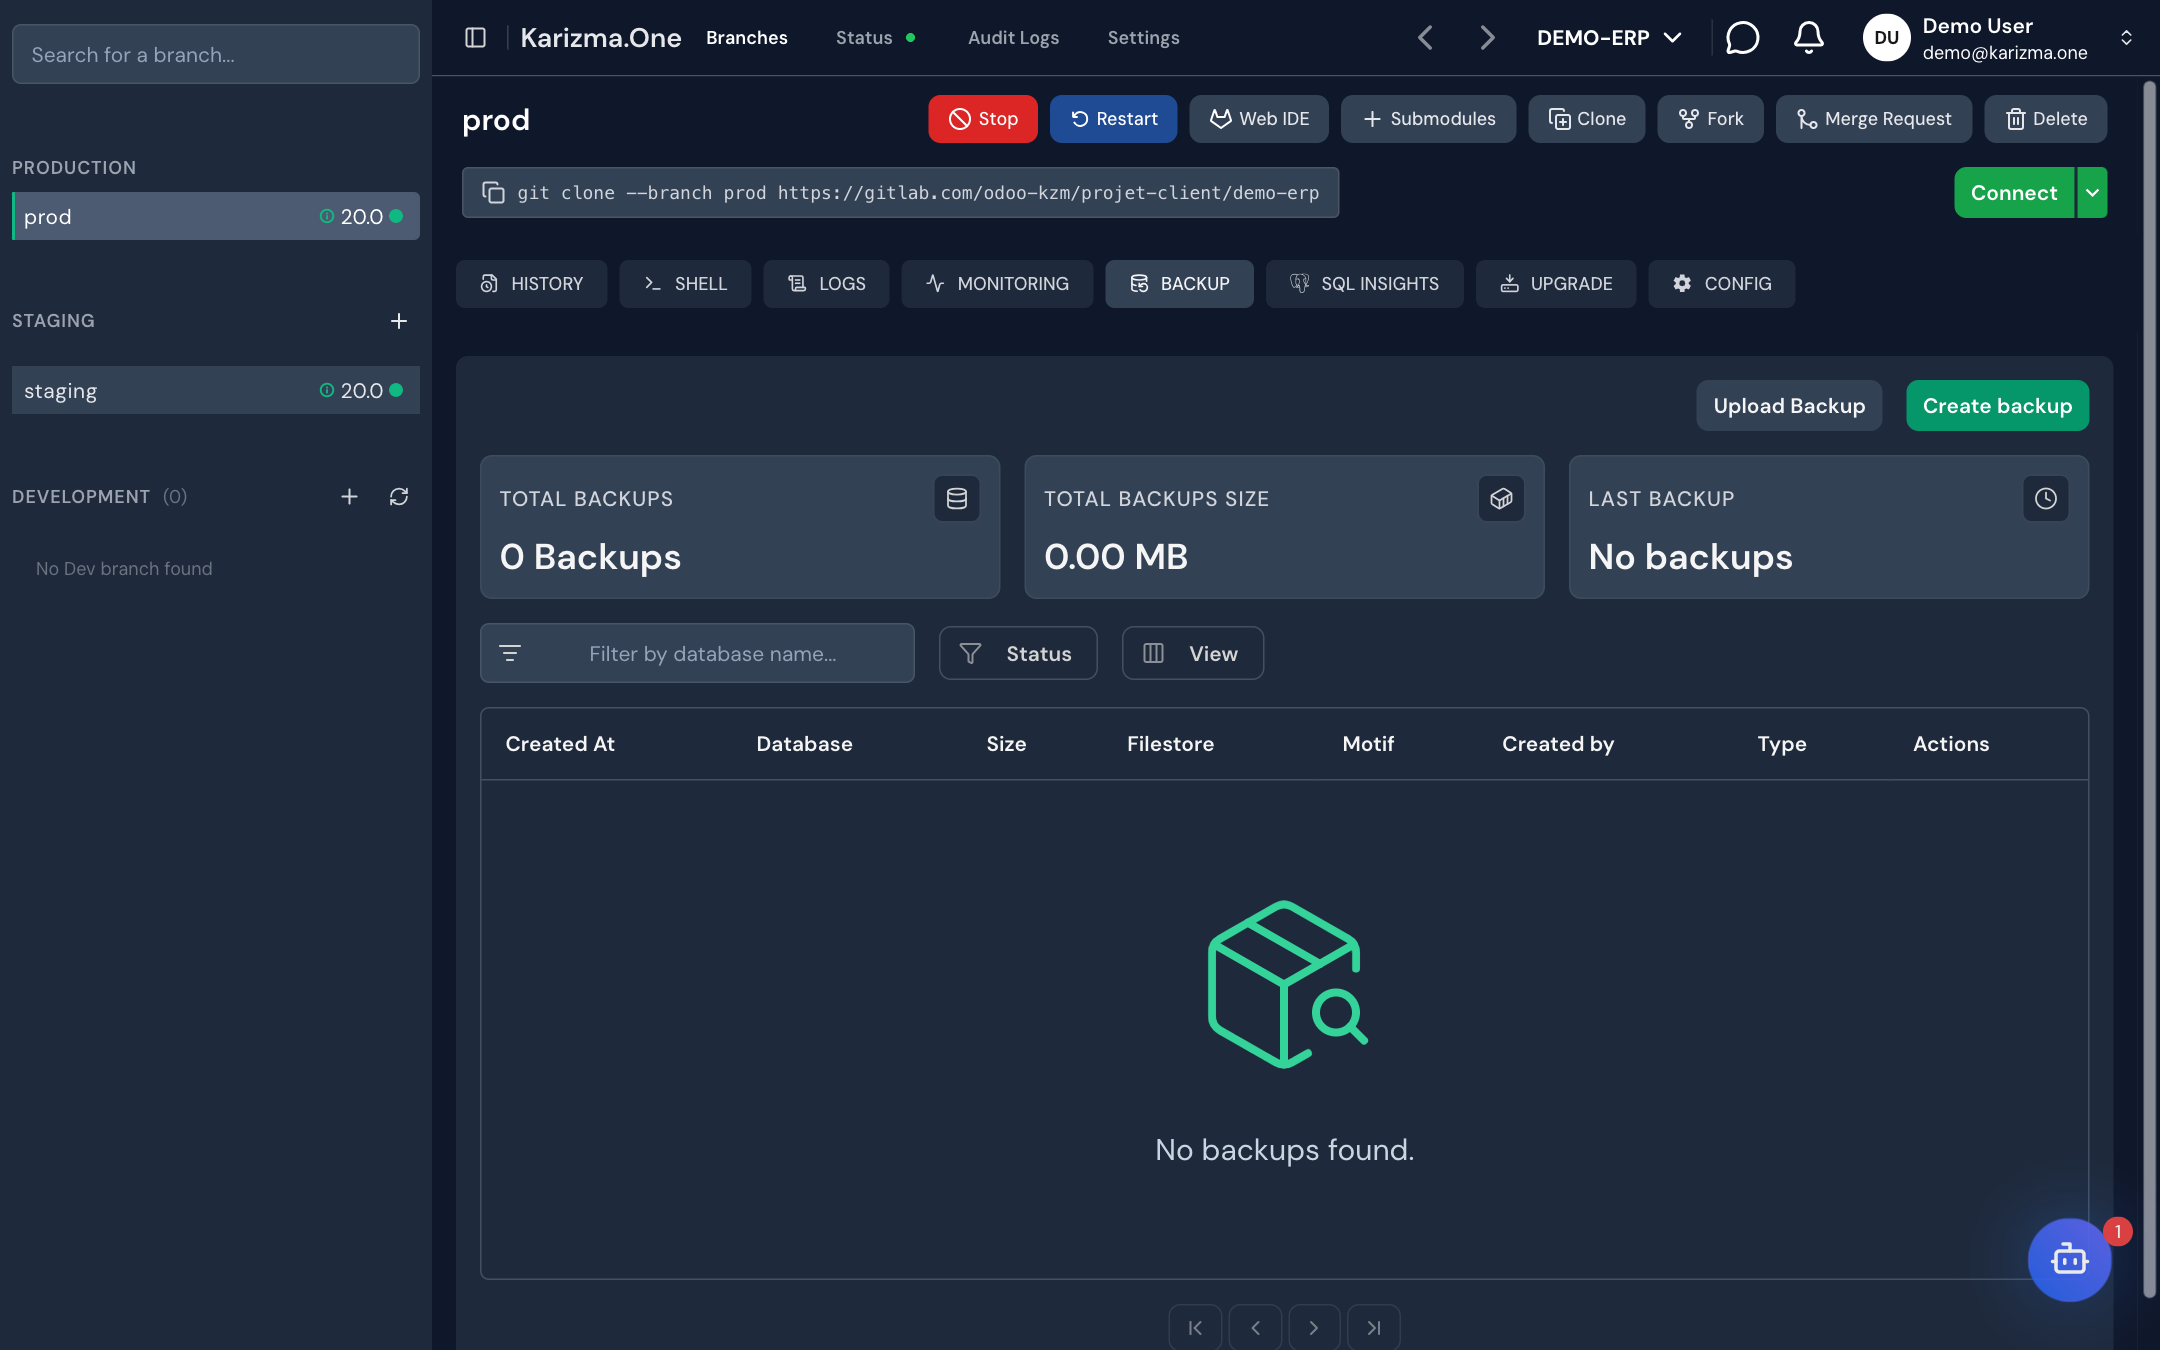Go to next page of backups
This screenshot has width=2160, height=1350.
1314,1327
